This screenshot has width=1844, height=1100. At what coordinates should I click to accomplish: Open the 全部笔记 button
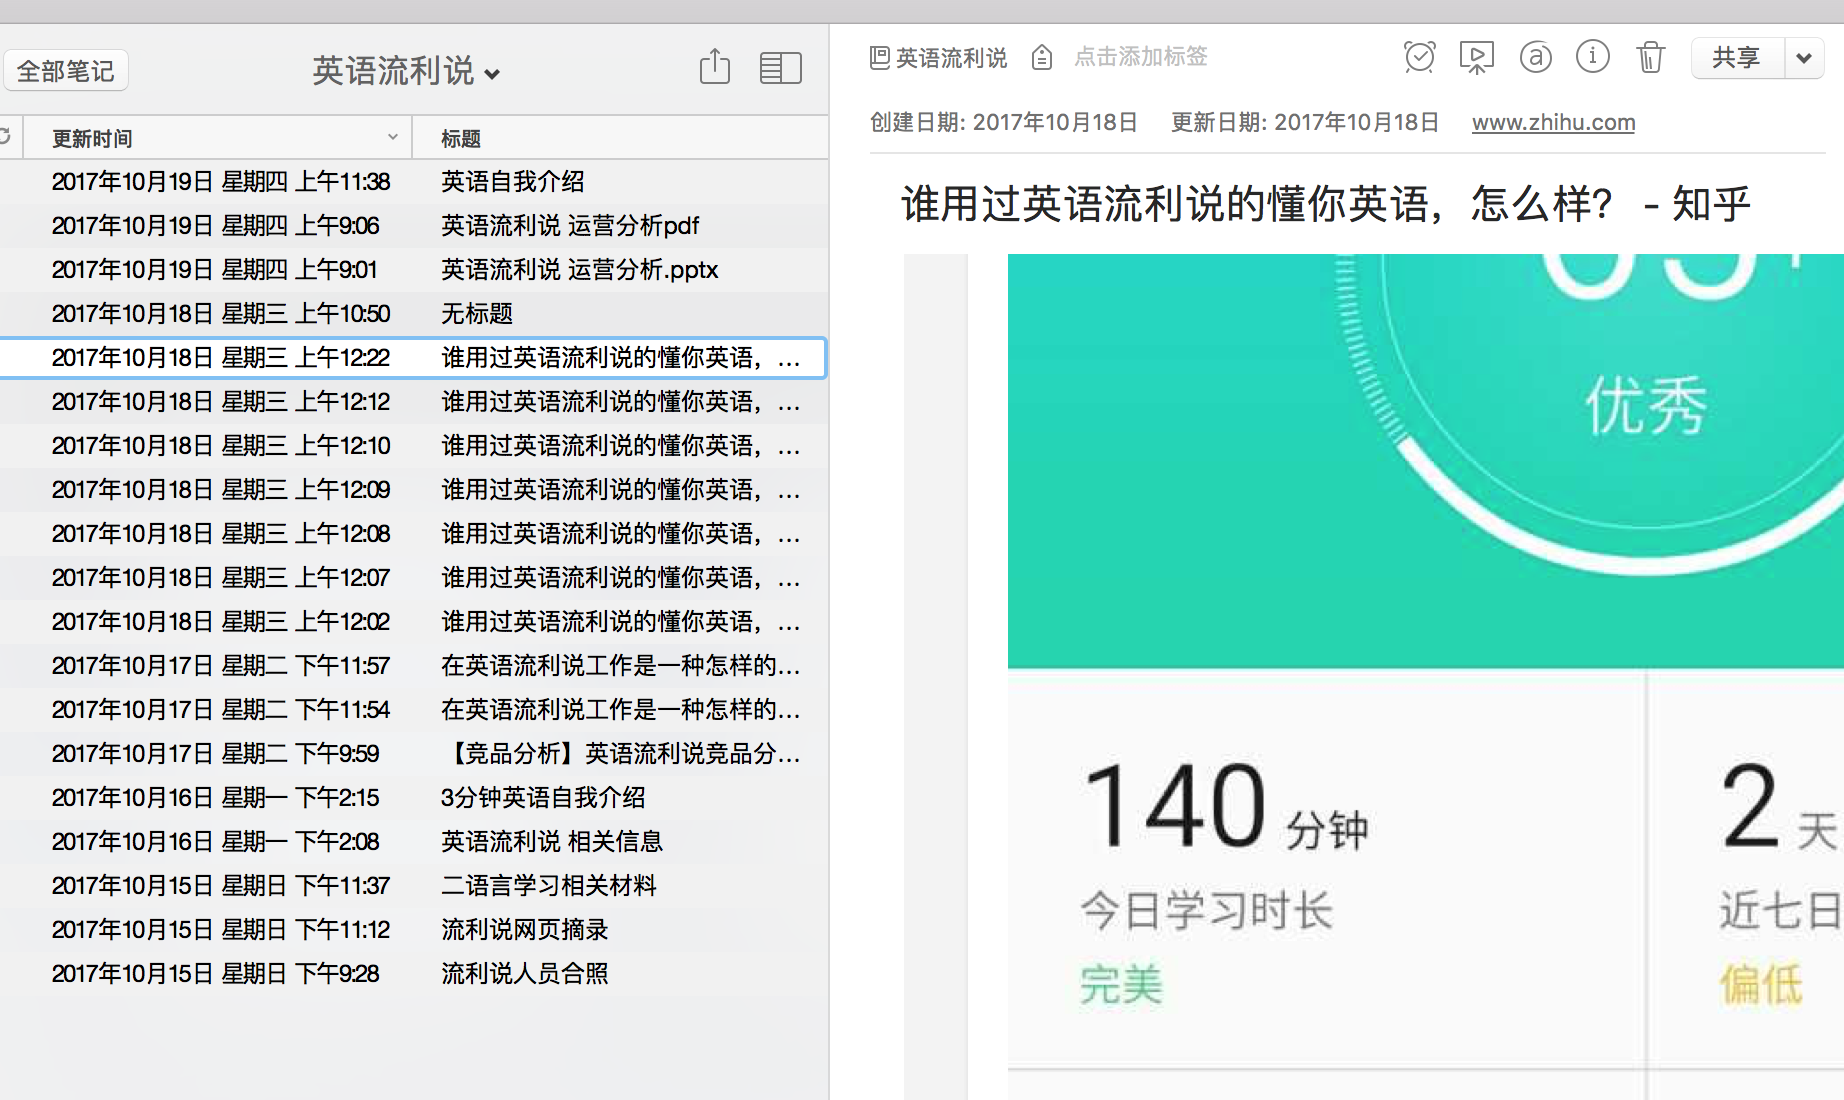tap(66, 71)
